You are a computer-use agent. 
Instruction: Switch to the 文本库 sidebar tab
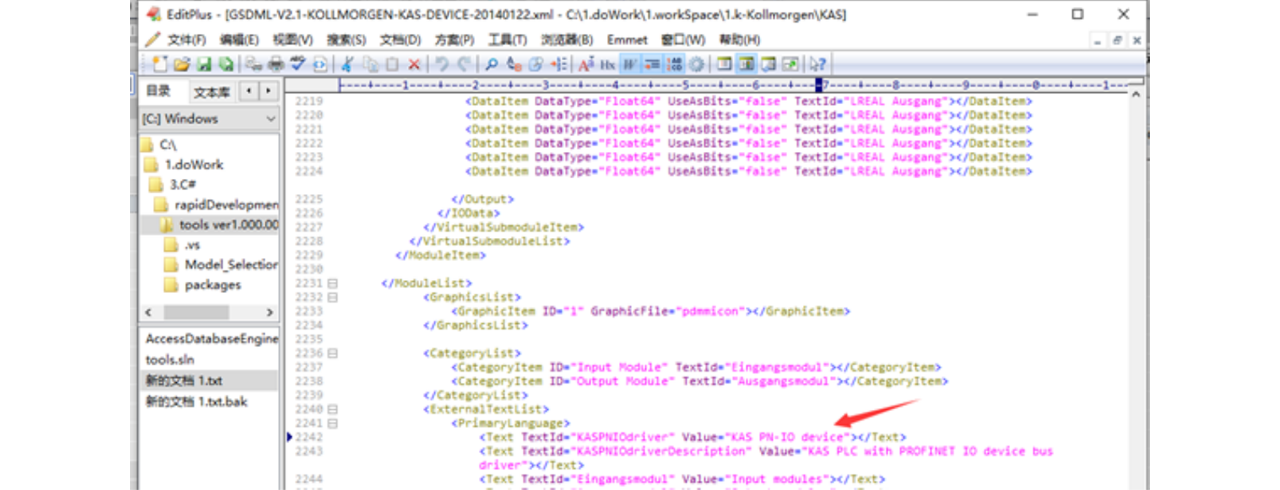click(211, 92)
